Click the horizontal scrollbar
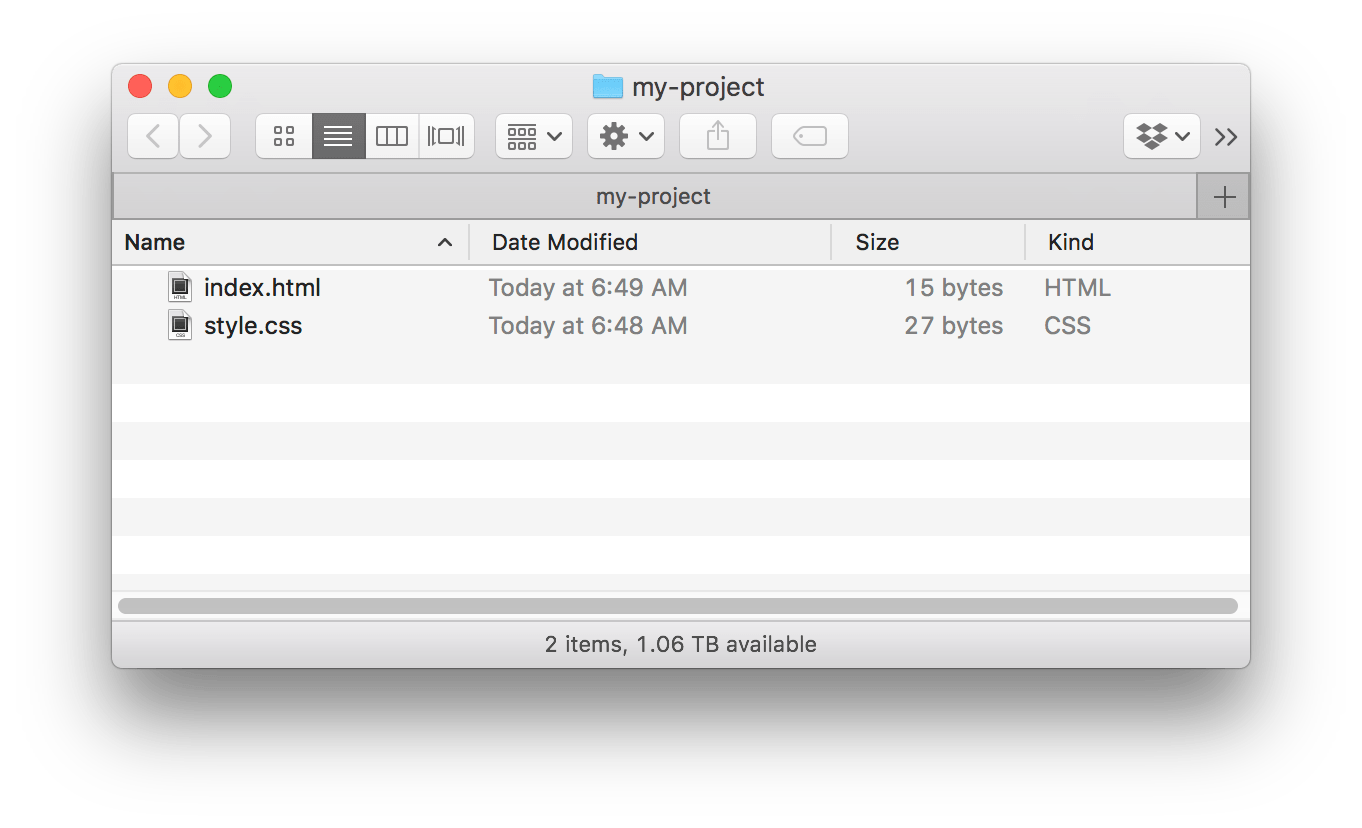1362x828 pixels. [678, 606]
